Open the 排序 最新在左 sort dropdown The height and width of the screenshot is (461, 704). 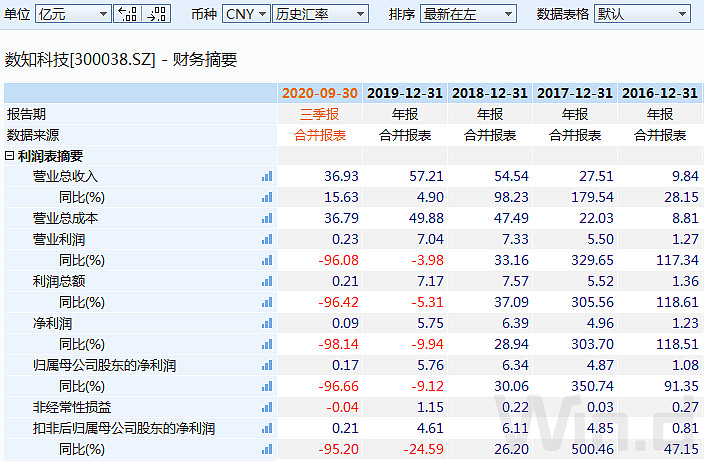(468, 14)
